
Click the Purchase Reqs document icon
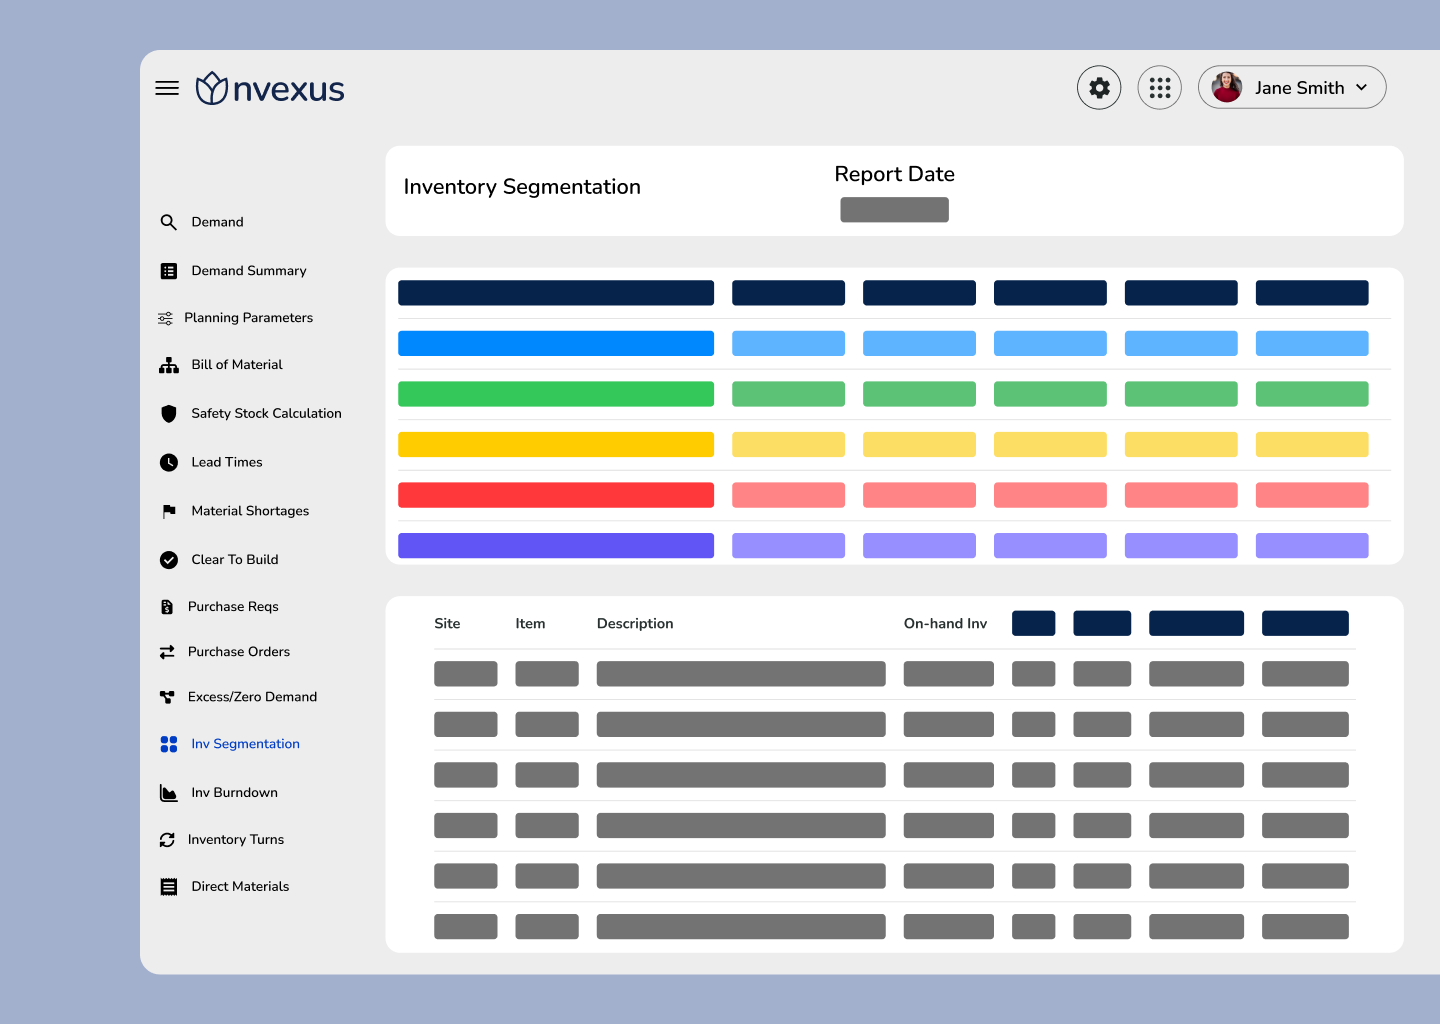point(167,607)
